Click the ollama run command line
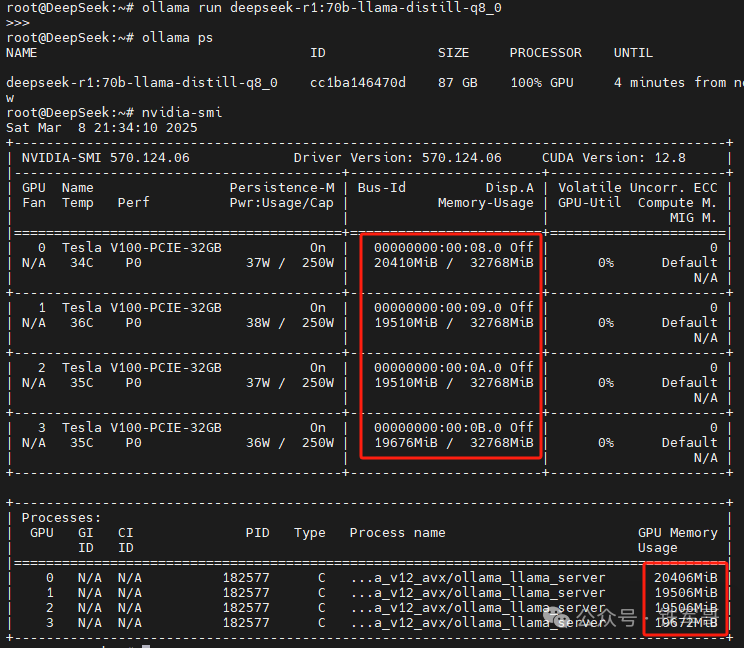This screenshot has width=744, height=648. pos(254,8)
